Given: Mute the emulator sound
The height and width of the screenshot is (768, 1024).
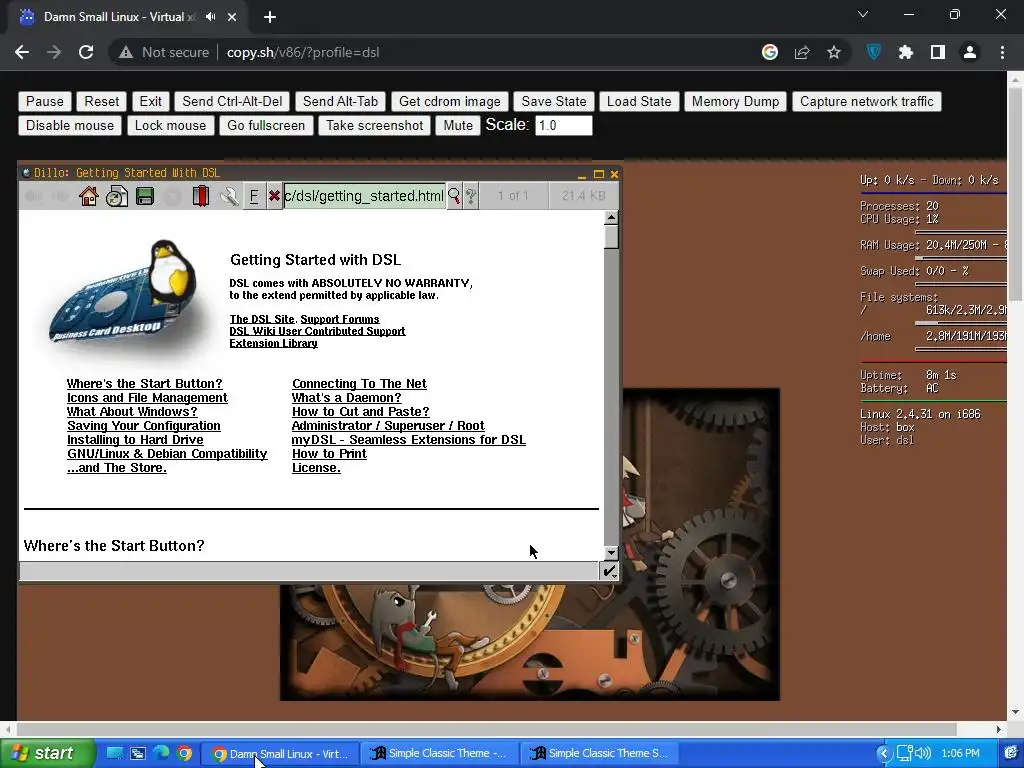Looking at the screenshot, I should pyautogui.click(x=458, y=125).
